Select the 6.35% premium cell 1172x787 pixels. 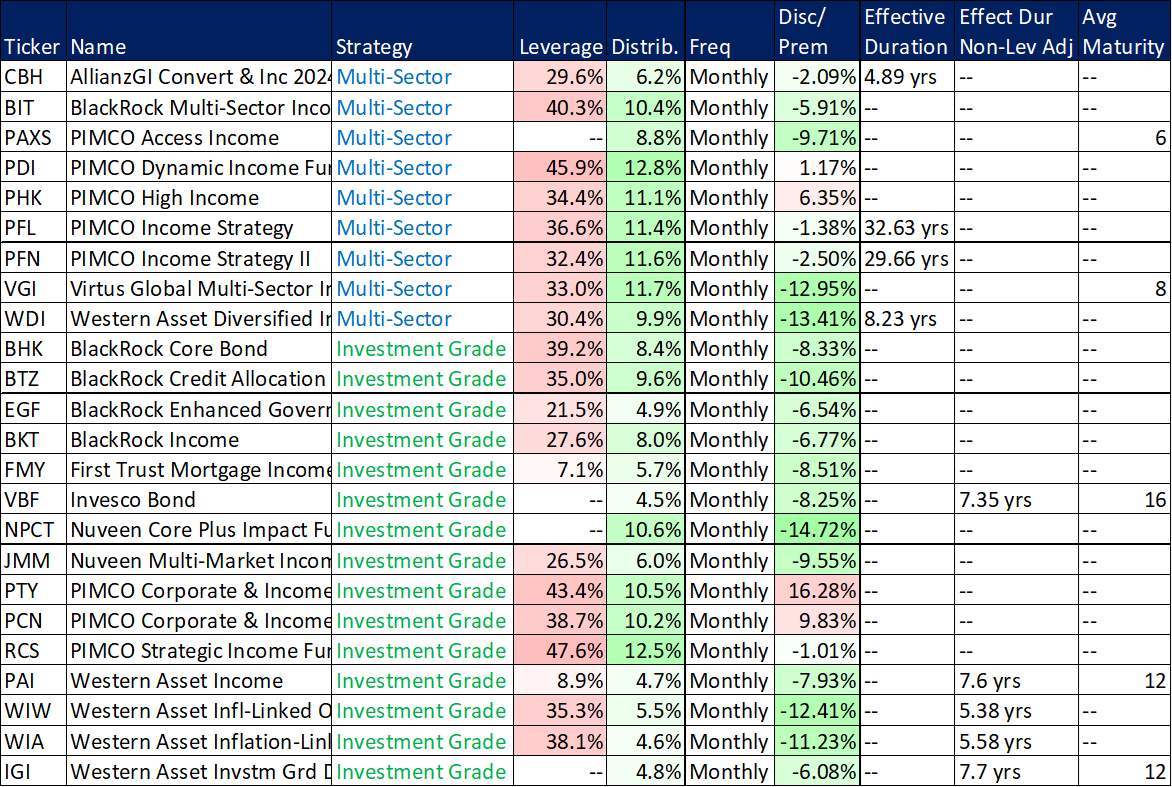(816, 197)
